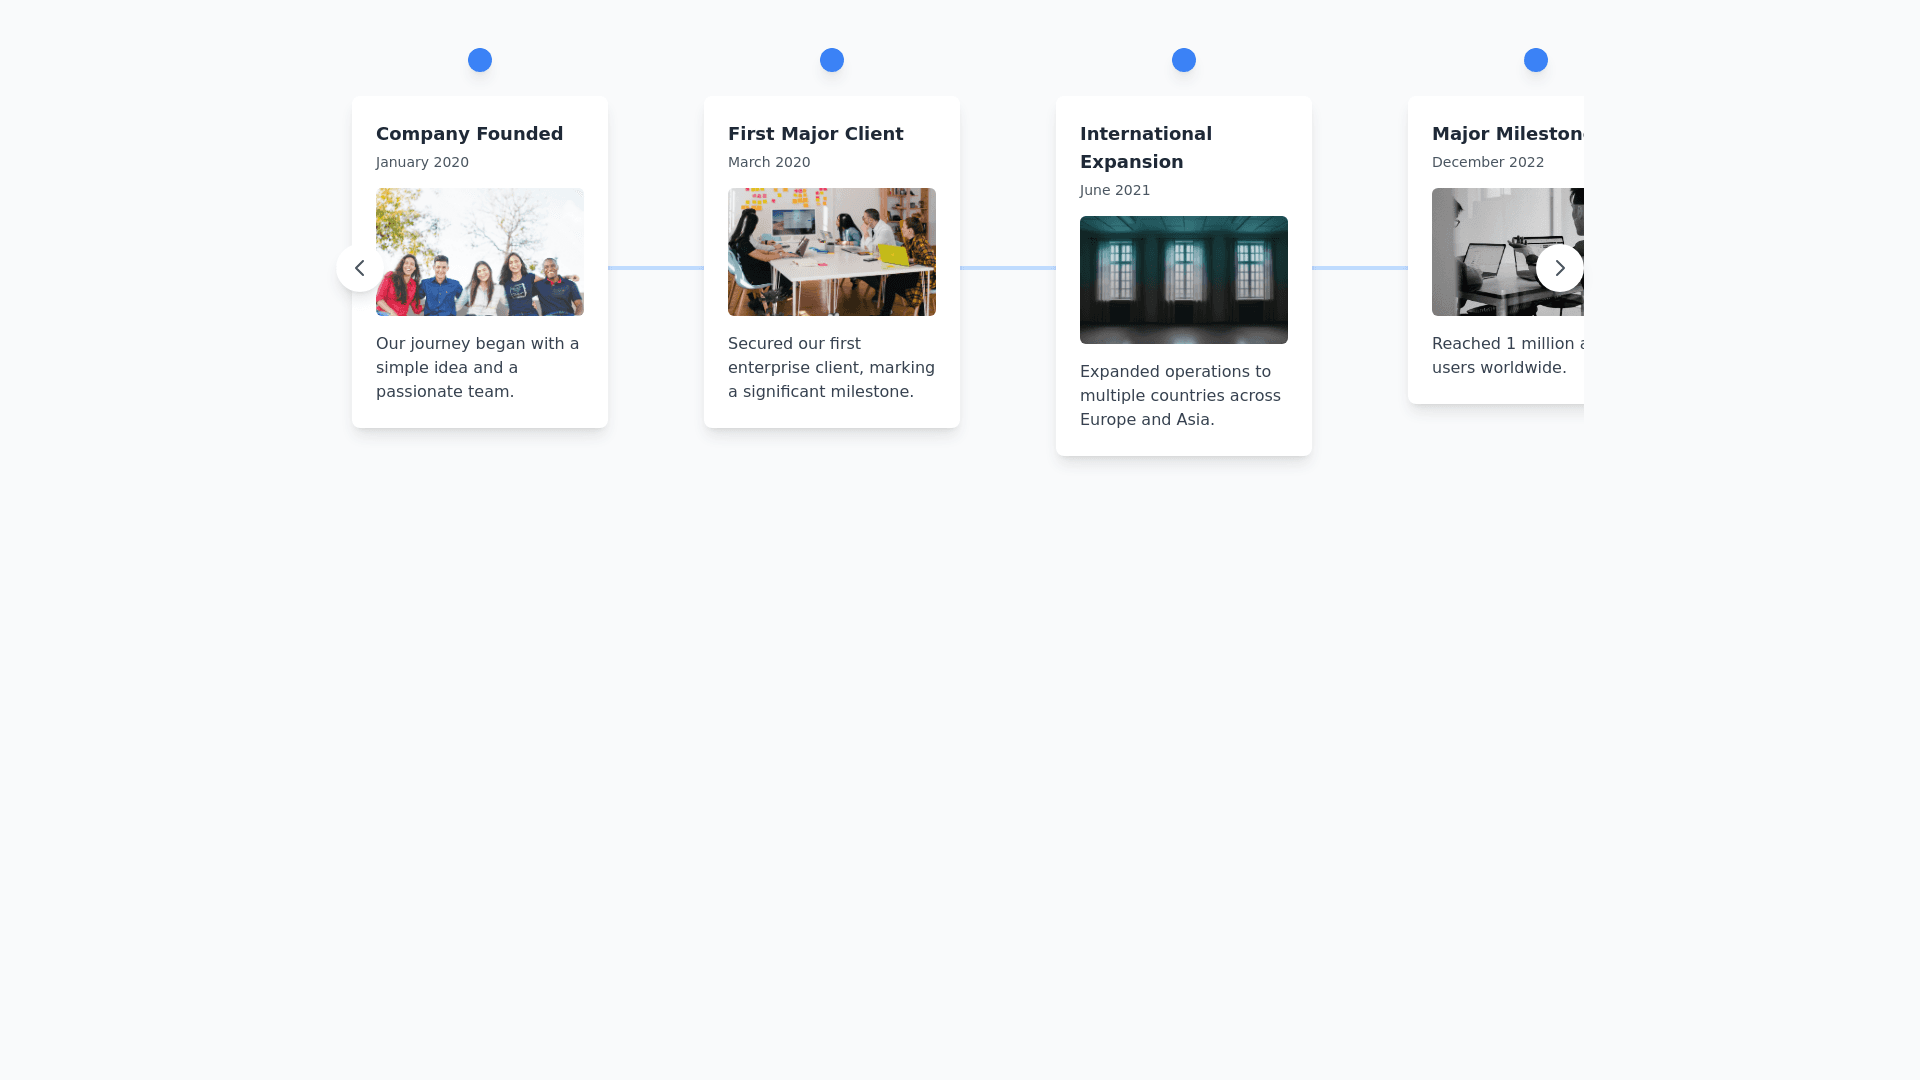The image size is (1920, 1080).
Task: Click the 'Expanded operations' description text
Action: (1180, 396)
